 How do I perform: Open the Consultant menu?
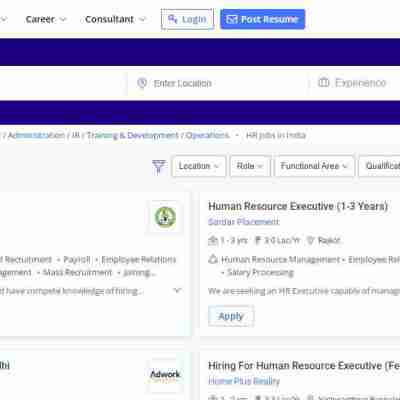[x=115, y=19]
